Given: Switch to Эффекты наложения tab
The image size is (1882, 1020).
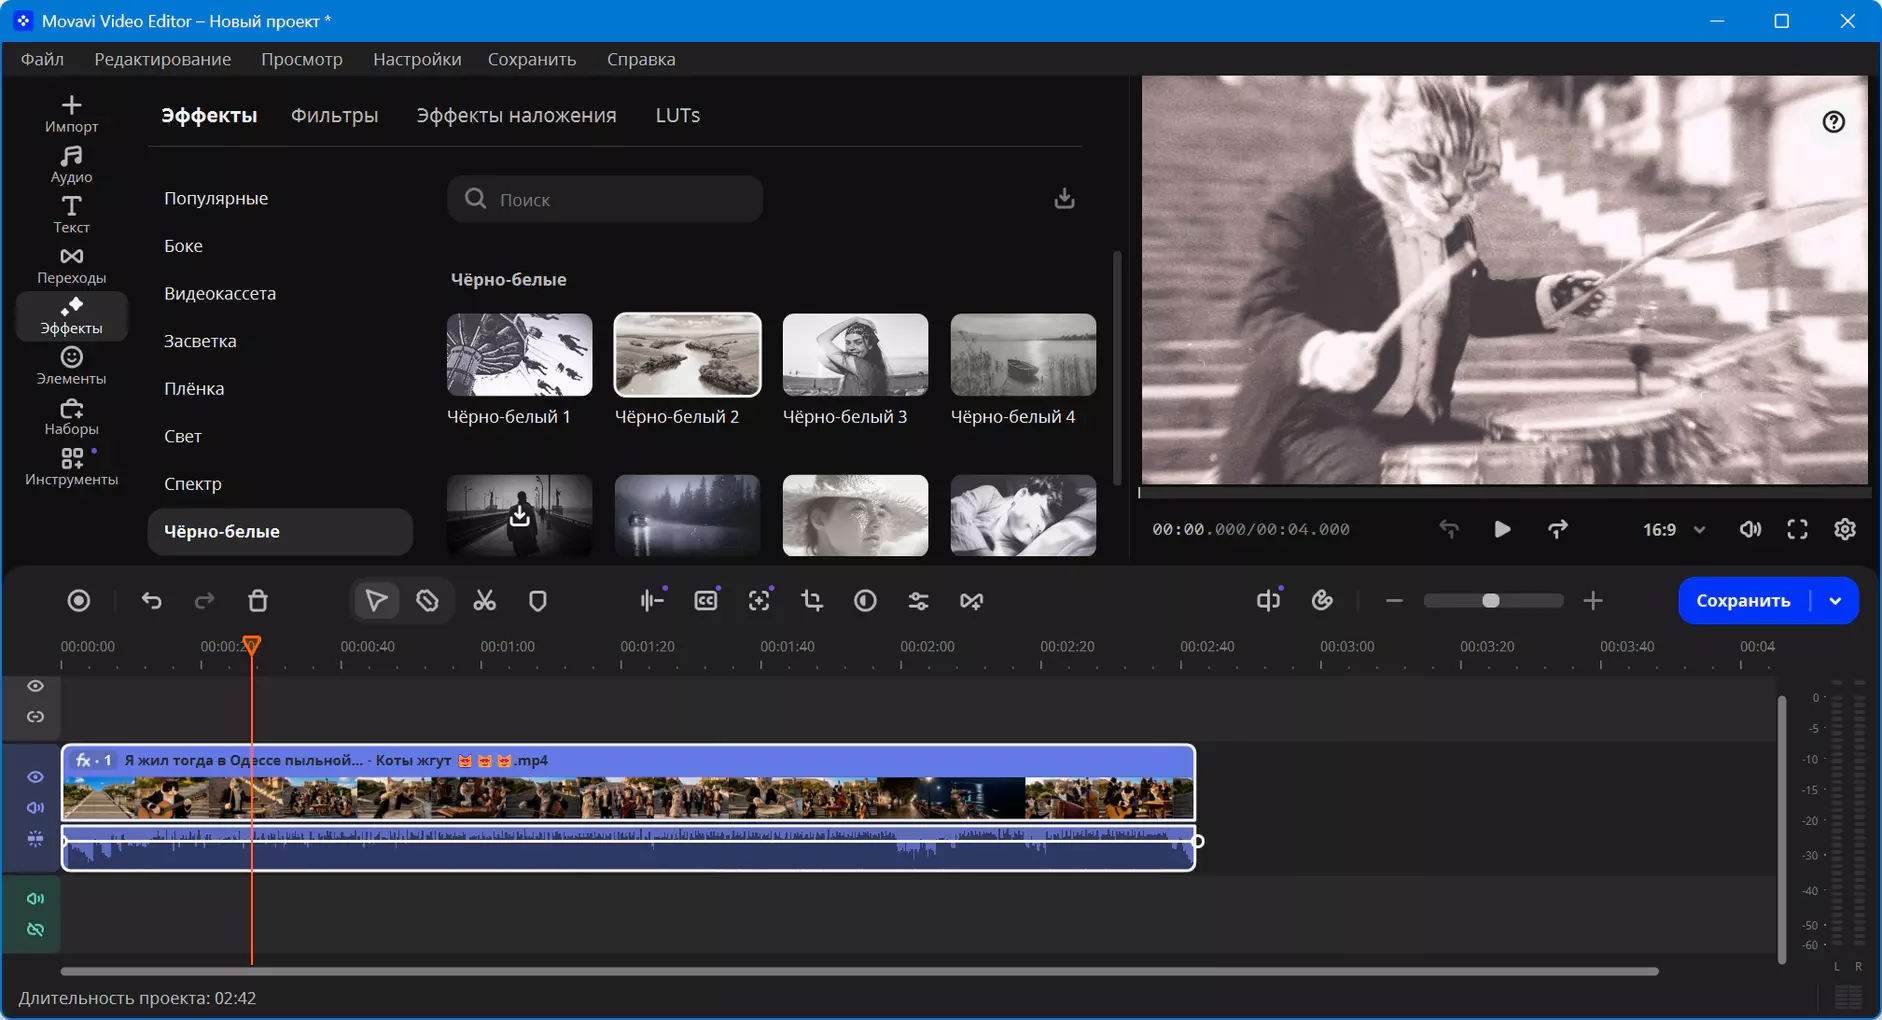Looking at the screenshot, I should tap(516, 115).
